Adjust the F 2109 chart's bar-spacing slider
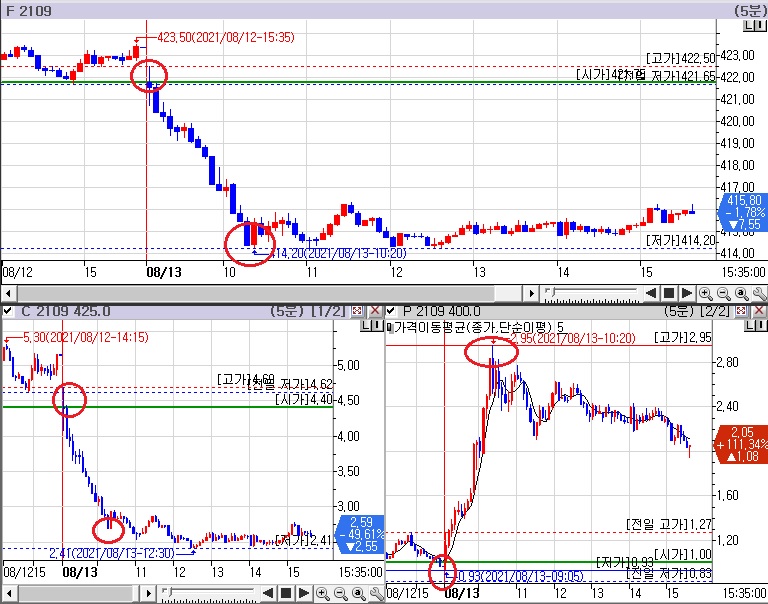Screen dimensions: 768x604 pyautogui.click(x=592, y=294)
